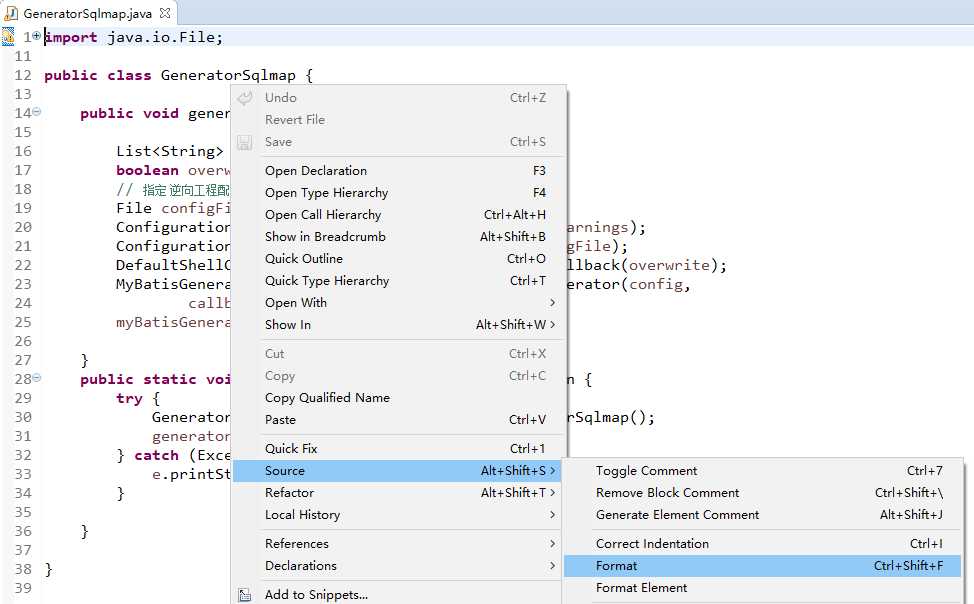Expand the Refactor submenu
The height and width of the screenshot is (604, 974).
(x=399, y=493)
